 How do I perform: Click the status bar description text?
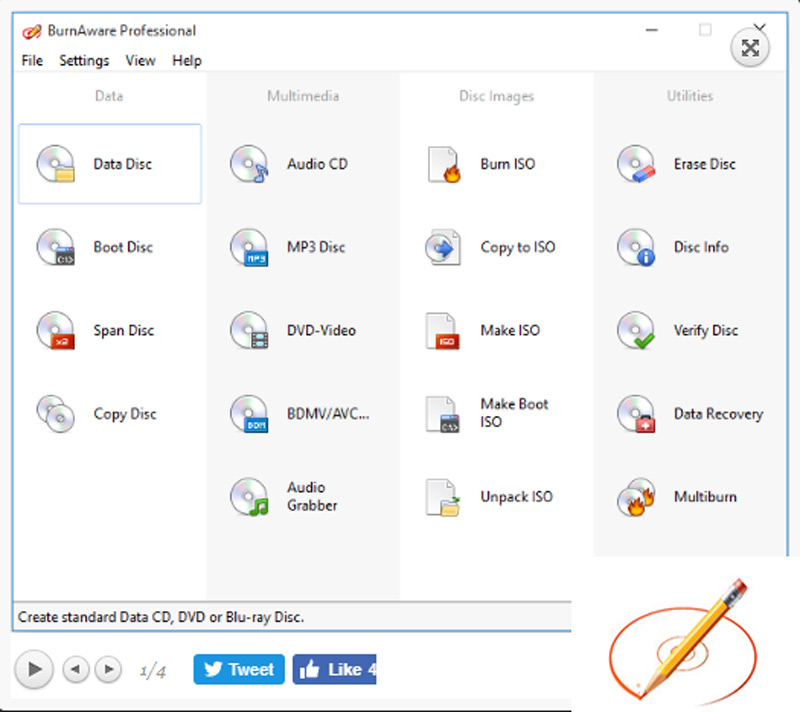(161, 617)
